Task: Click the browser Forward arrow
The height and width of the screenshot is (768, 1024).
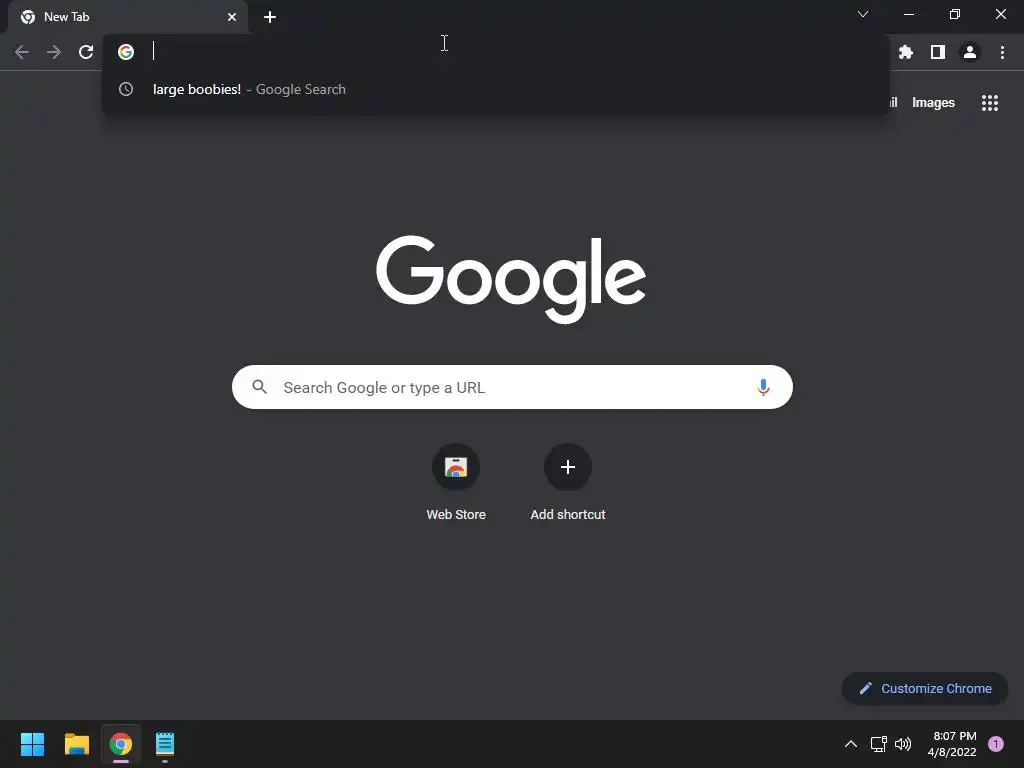Action: [54, 52]
